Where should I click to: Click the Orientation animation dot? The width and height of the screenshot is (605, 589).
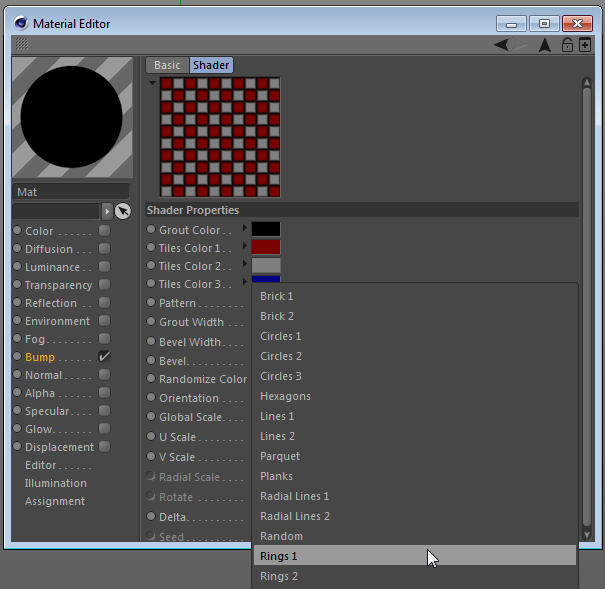pos(151,397)
